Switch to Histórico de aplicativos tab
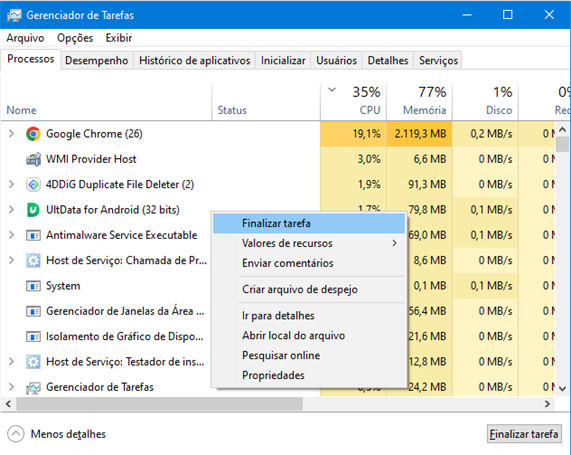This screenshot has height=455, width=571. [194, 60]
